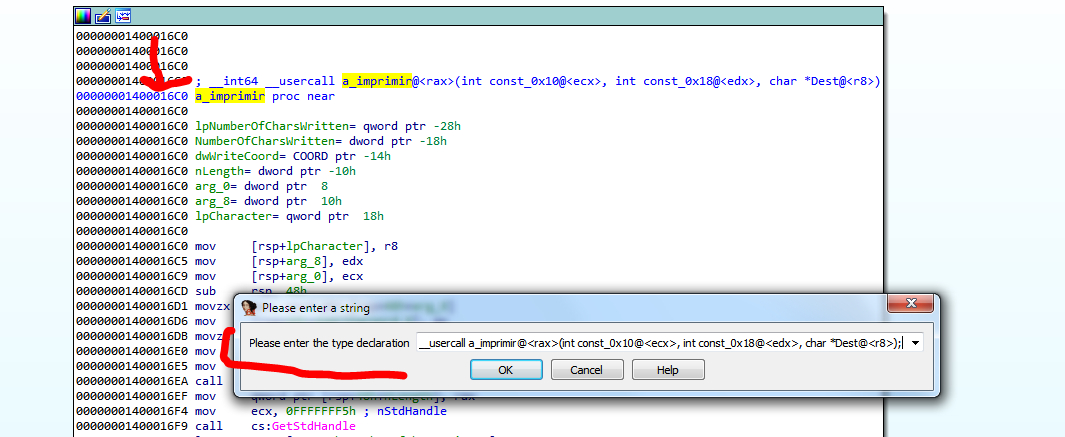Viewport: 1065px width, 437px height.
Task: Select the 'Please enter the type declaration' label
Action: [329, 343]
